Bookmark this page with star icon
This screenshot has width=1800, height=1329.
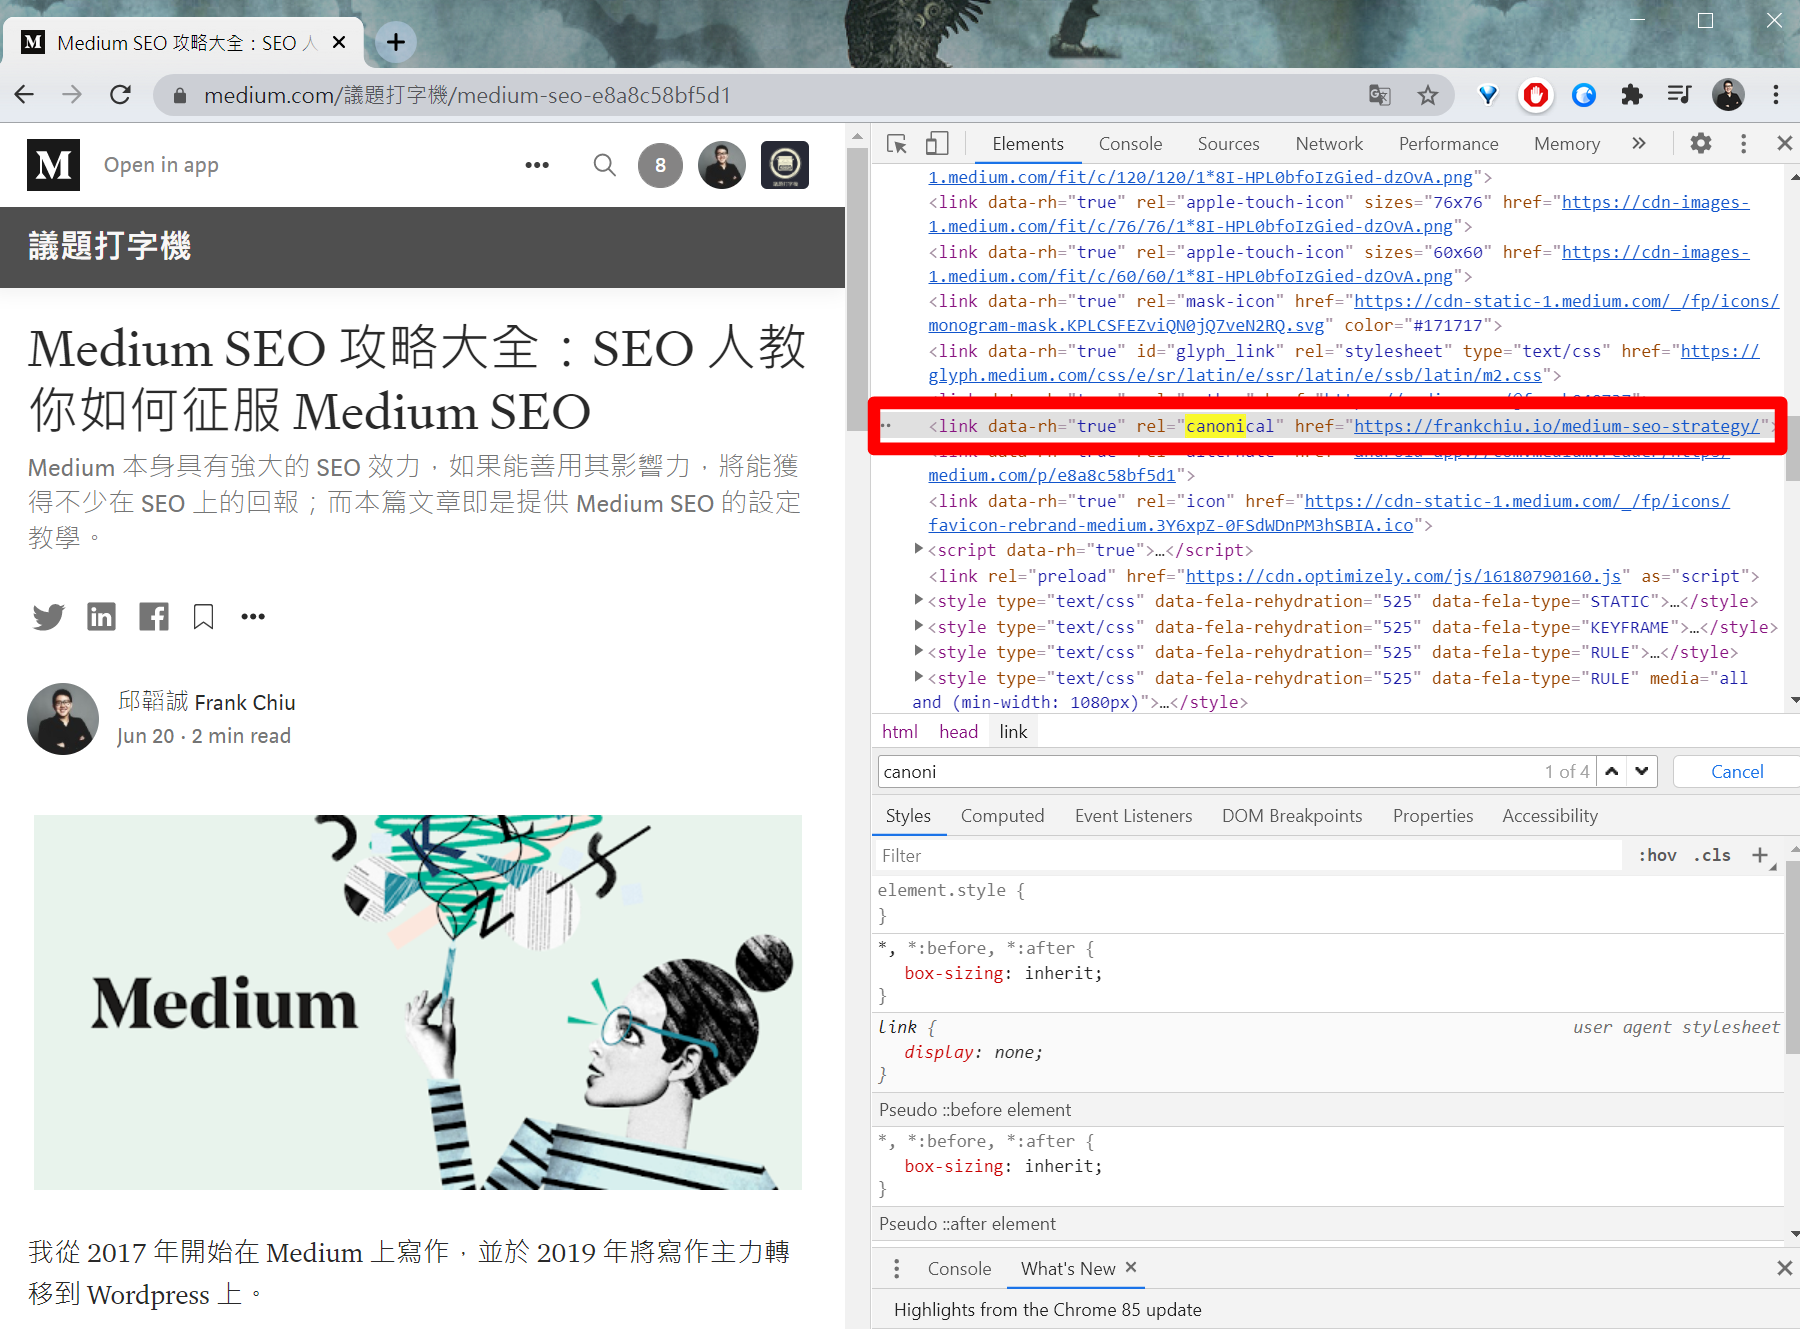coord(1427,95)
